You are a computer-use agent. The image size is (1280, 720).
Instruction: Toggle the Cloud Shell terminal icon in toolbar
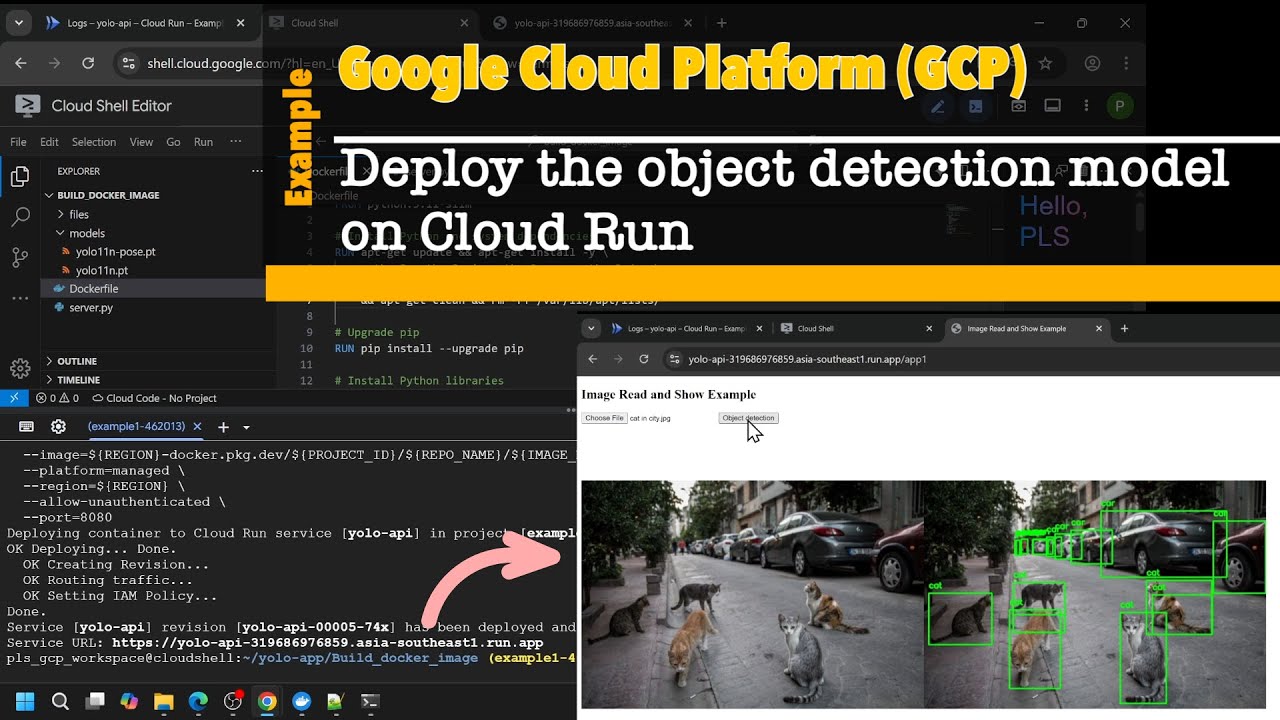(x=975, y=106)
